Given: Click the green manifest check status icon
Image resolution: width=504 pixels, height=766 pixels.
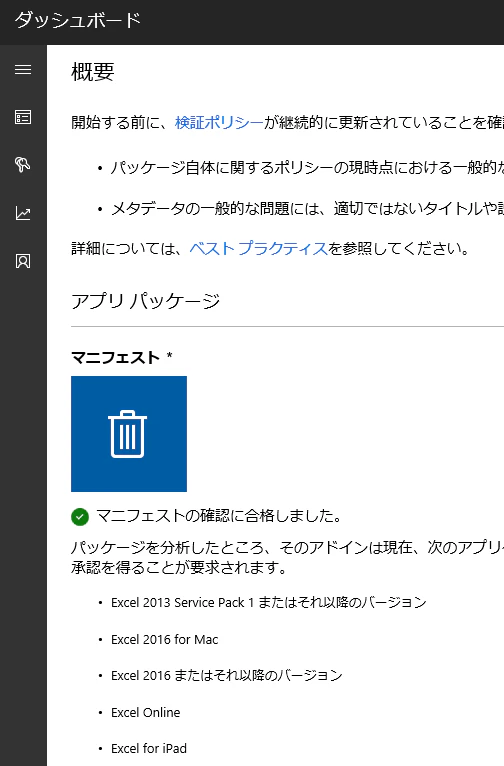Looking at the screenshot, I should tap(80, 516).
